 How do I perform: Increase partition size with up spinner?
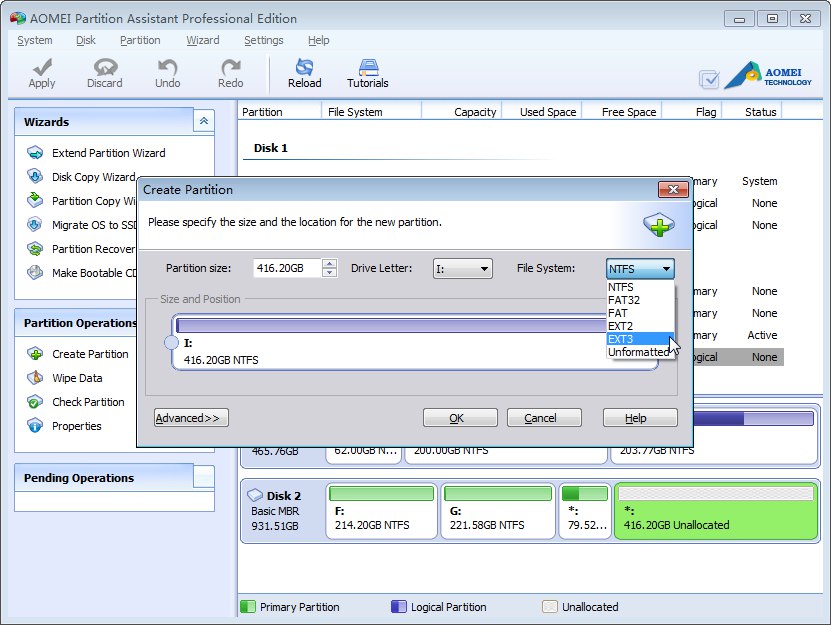330,263
